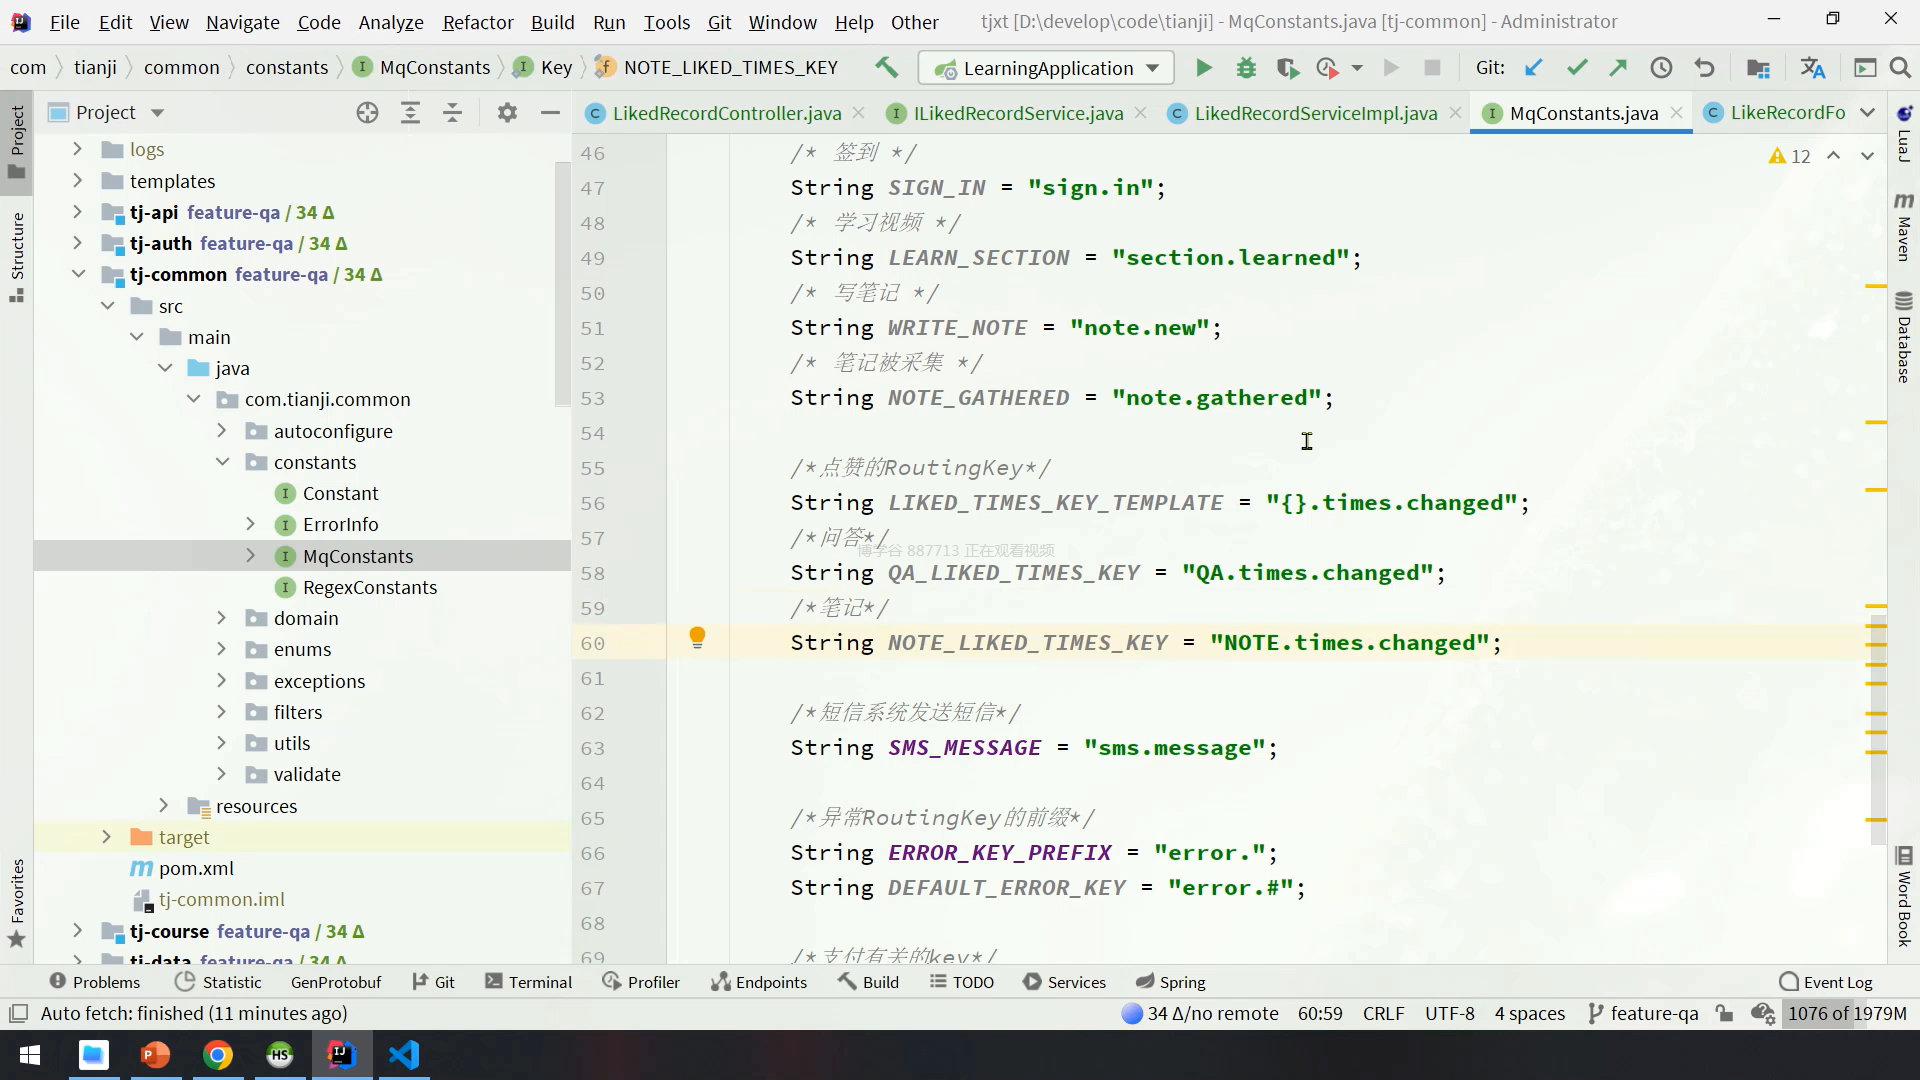Viewport: 1920px width, 1080px height.
Task: Click locate file crosshair in Project panel
Action: click(x=367, y=113)
